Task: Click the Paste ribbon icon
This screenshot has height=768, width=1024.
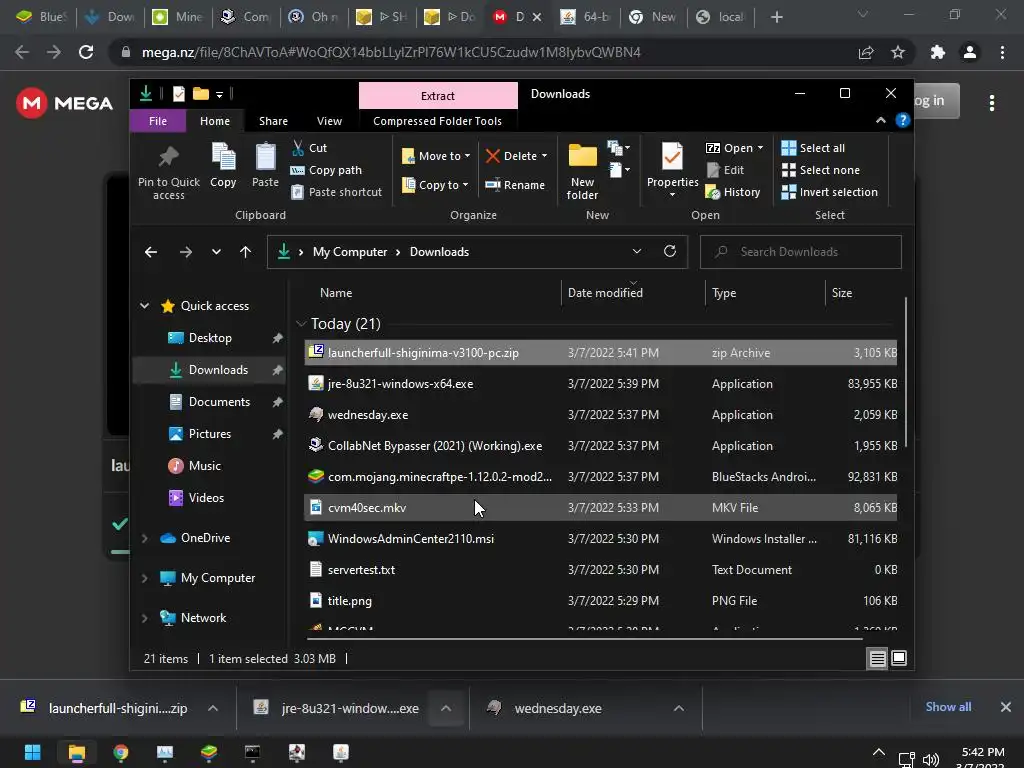Action: 265,157
